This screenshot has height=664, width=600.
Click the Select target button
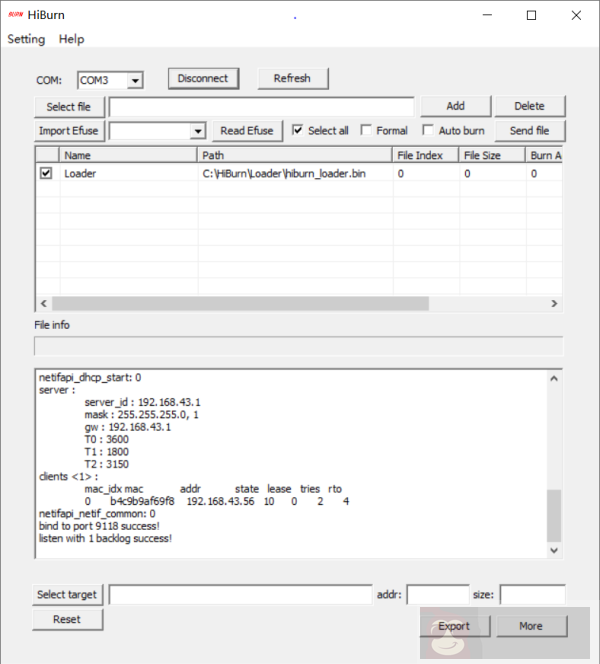pyautogui.click(x=67, y=595)
